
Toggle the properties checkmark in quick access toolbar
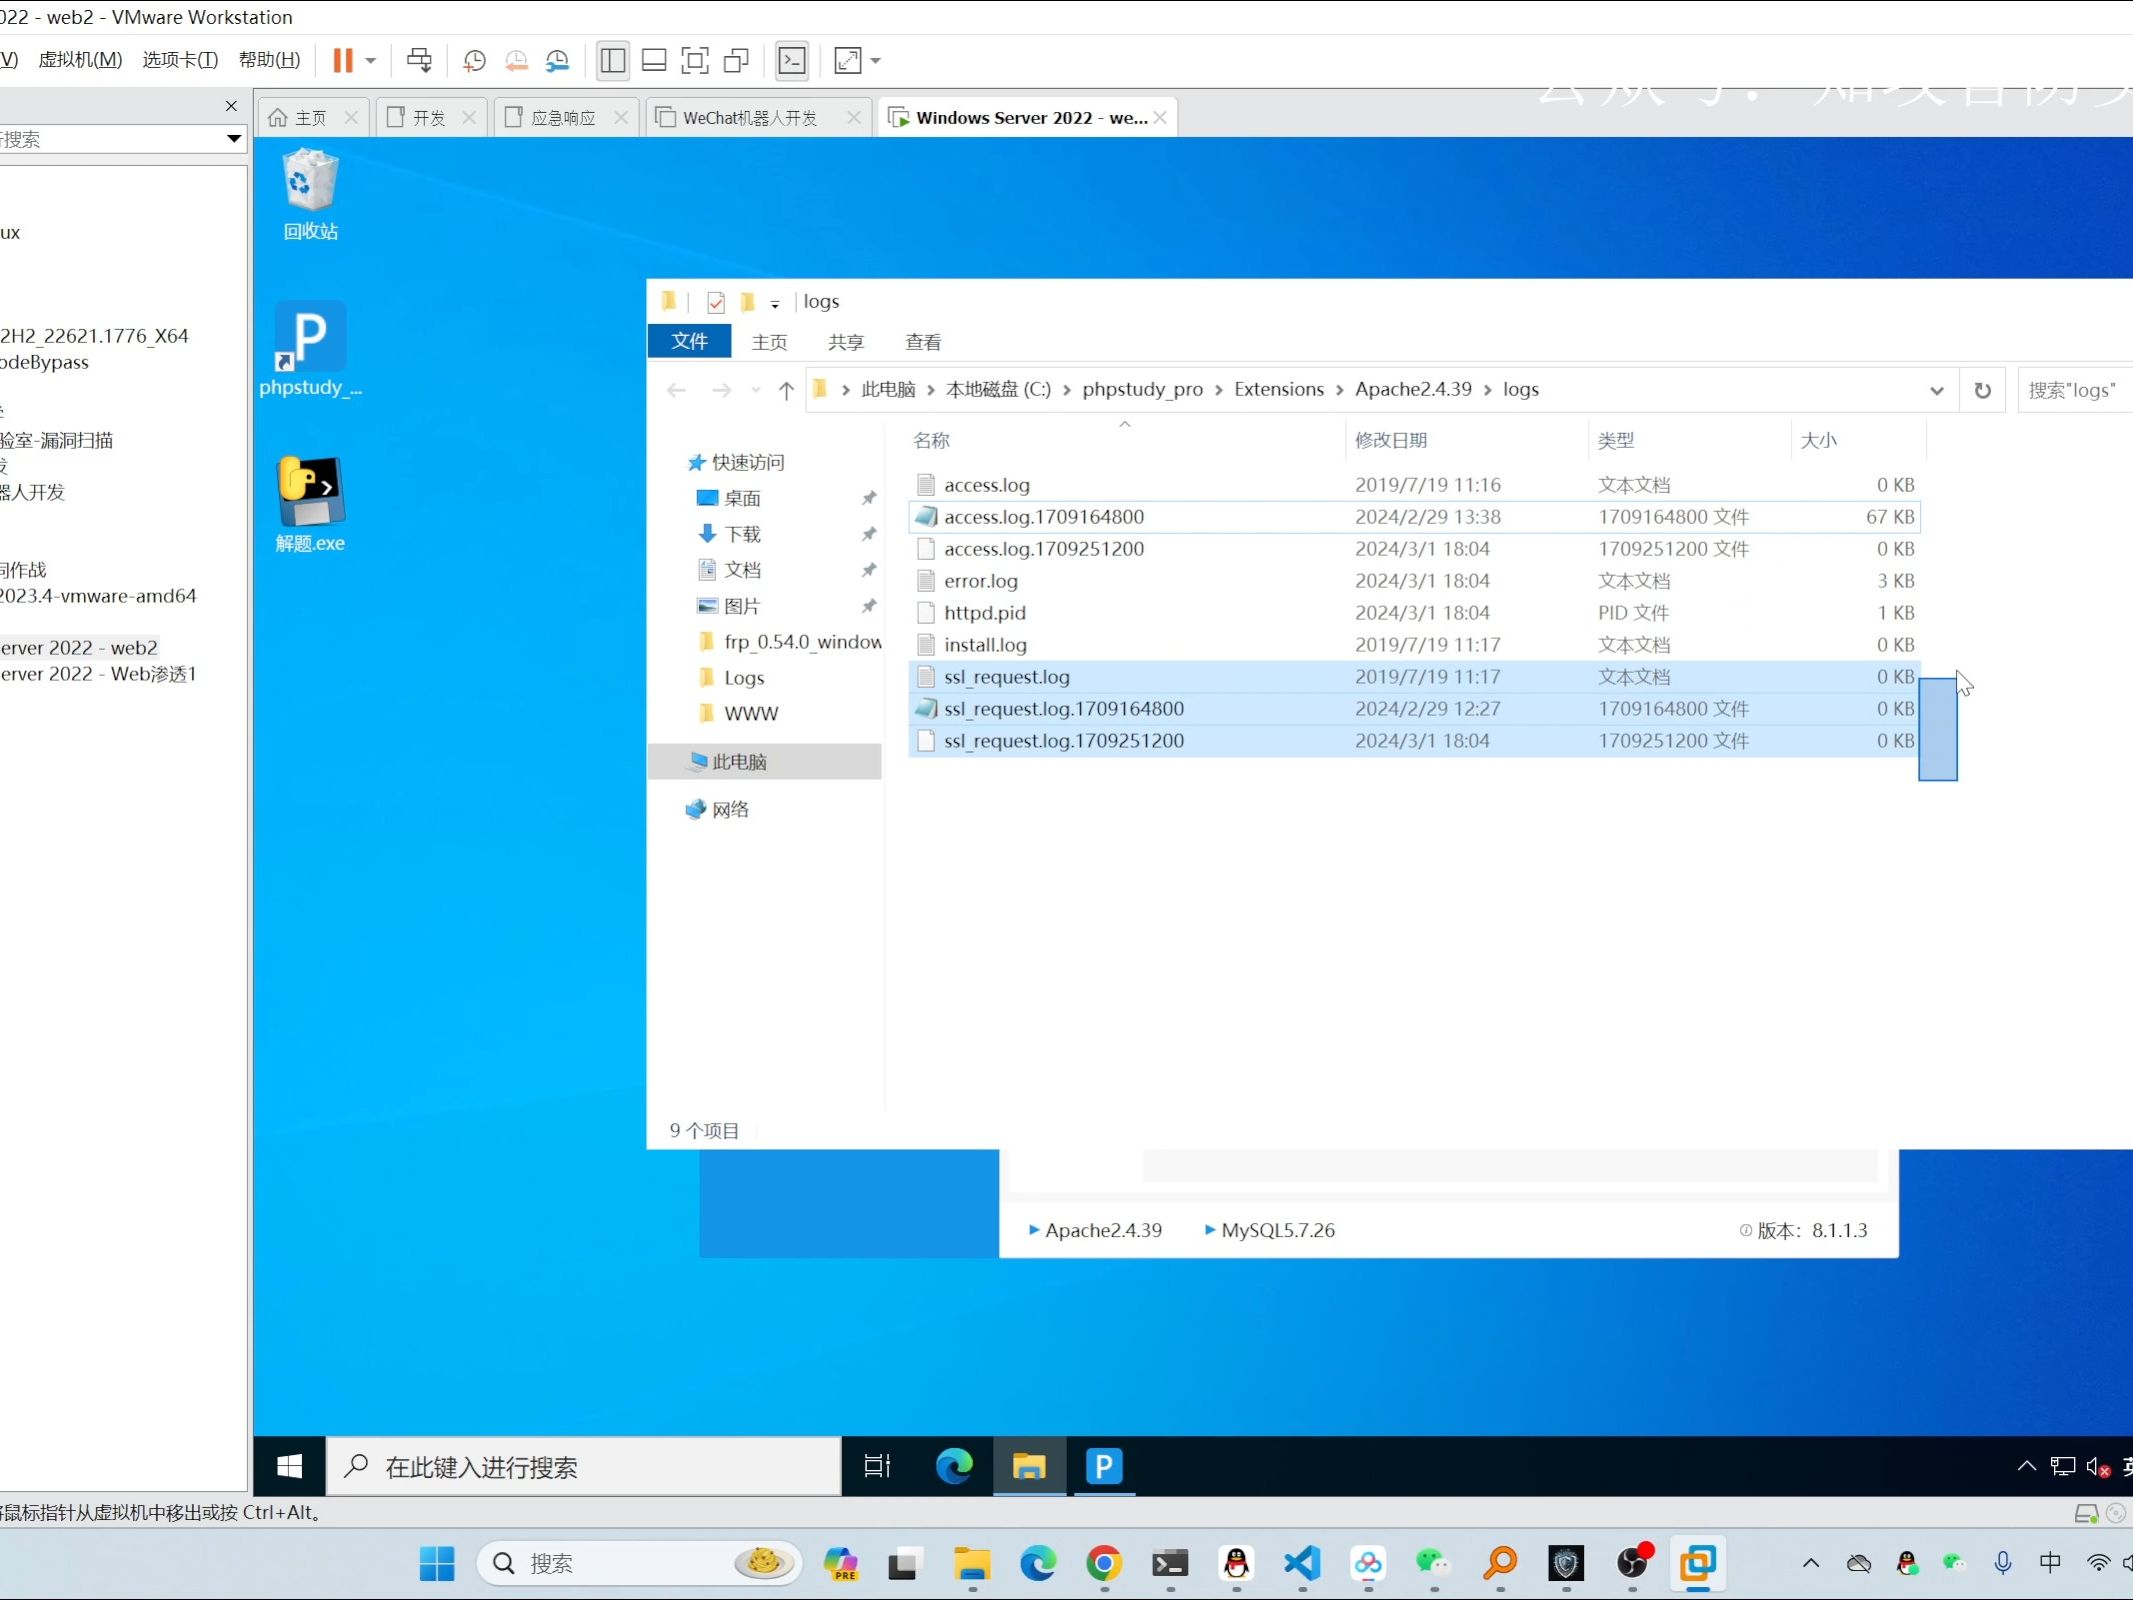[x=716, y=302]
